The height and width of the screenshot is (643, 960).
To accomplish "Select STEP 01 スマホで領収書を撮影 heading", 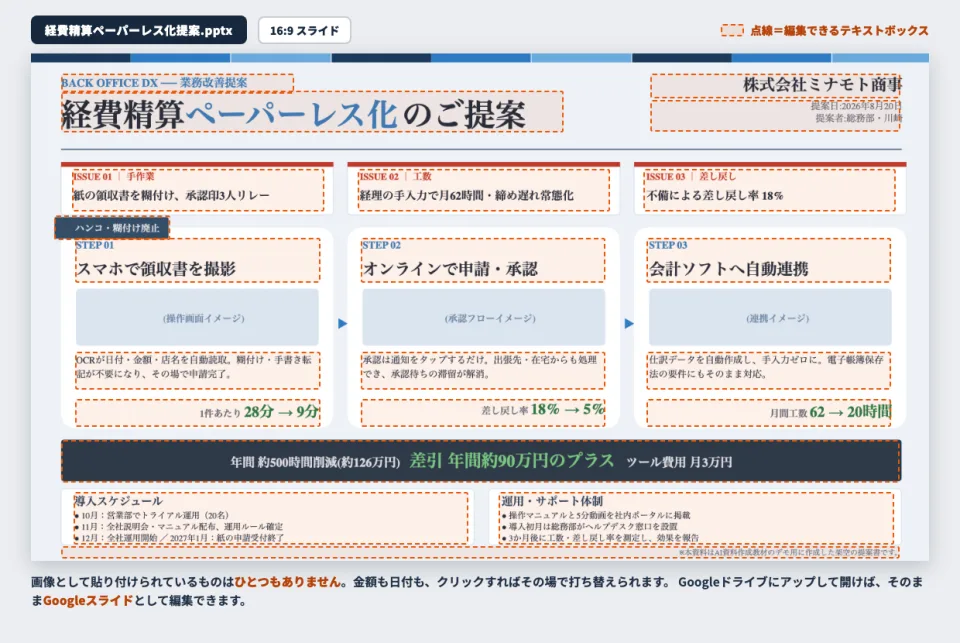I will click(198, 260).
